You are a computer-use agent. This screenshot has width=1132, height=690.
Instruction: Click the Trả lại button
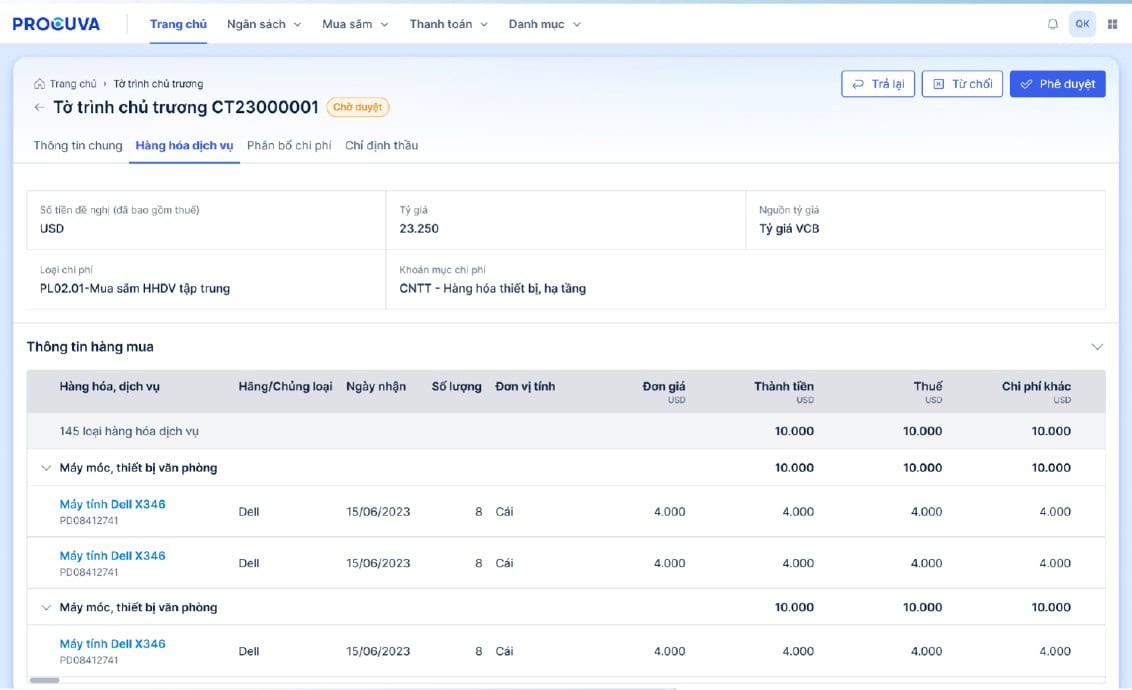coord(878,84)
